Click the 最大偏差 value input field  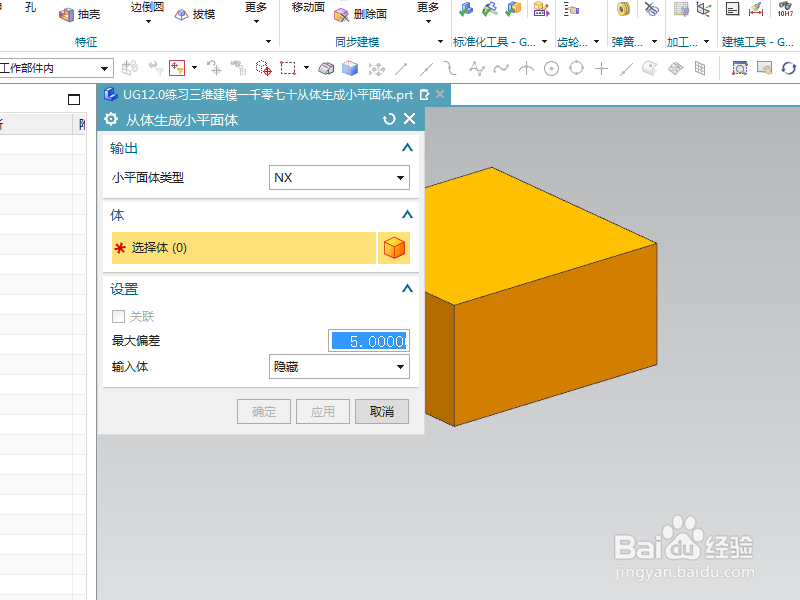[x=368, y=340]
